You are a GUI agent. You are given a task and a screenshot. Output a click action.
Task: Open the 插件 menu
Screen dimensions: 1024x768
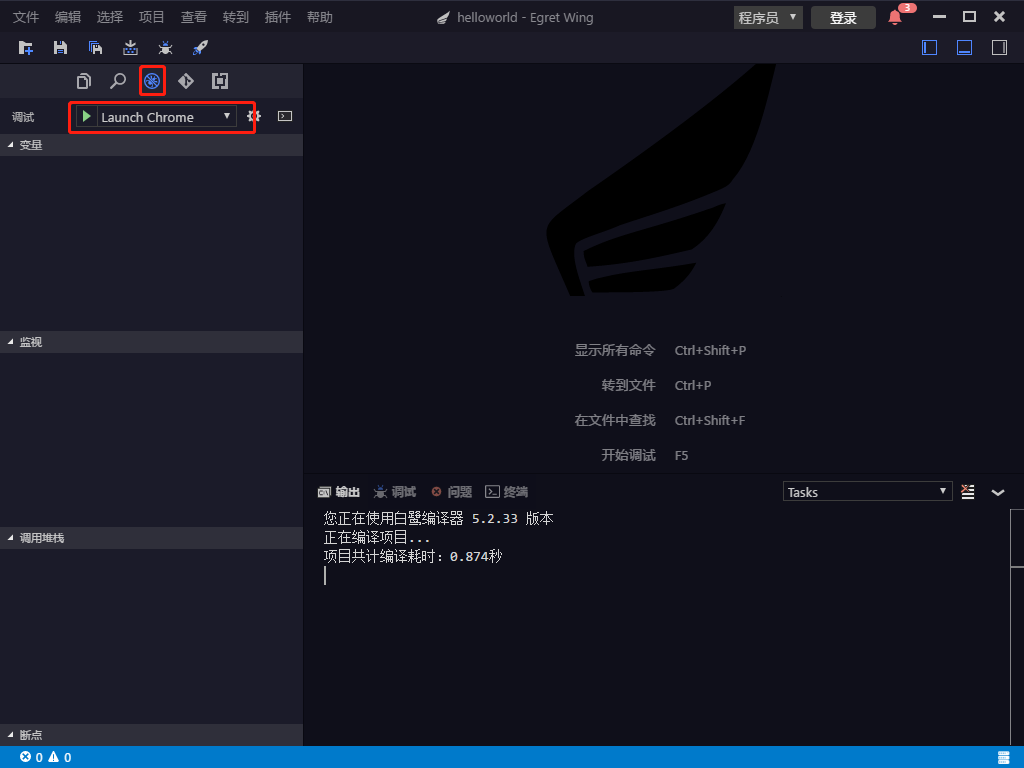278,18
